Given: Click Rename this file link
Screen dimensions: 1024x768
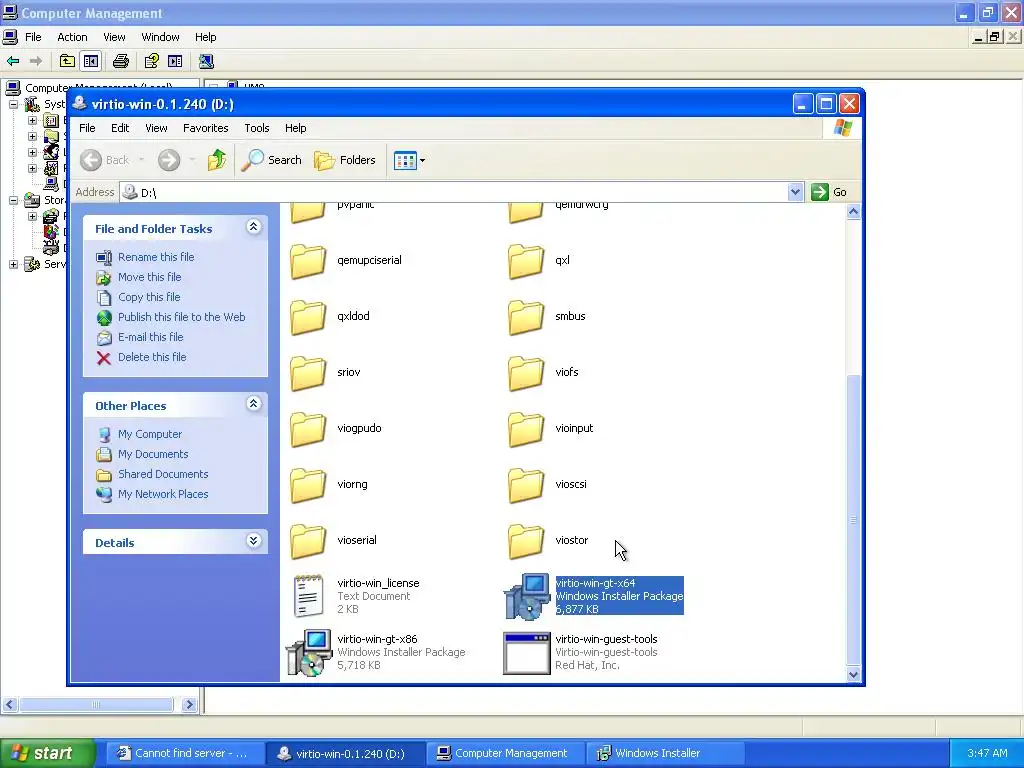Looking at the screenshot, I should [x=156, y=257].
